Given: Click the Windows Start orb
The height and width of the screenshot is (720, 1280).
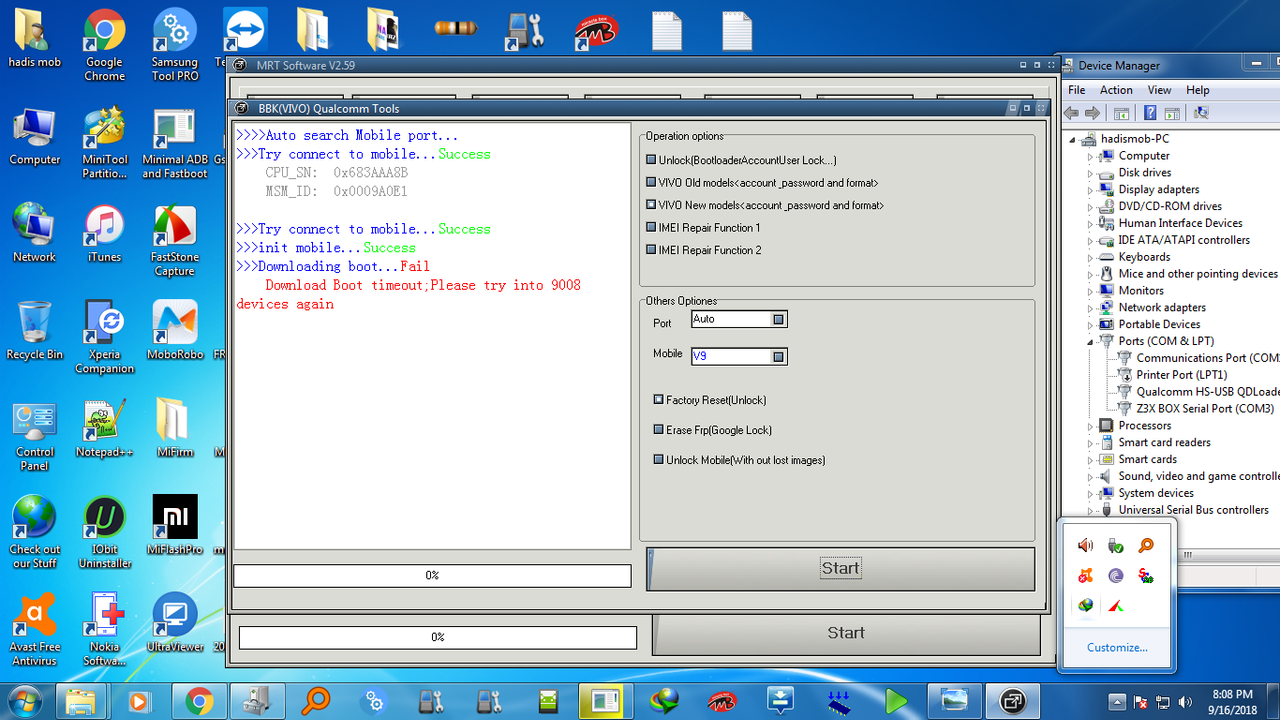Looking at the screenshot, I should pos(24,700).
